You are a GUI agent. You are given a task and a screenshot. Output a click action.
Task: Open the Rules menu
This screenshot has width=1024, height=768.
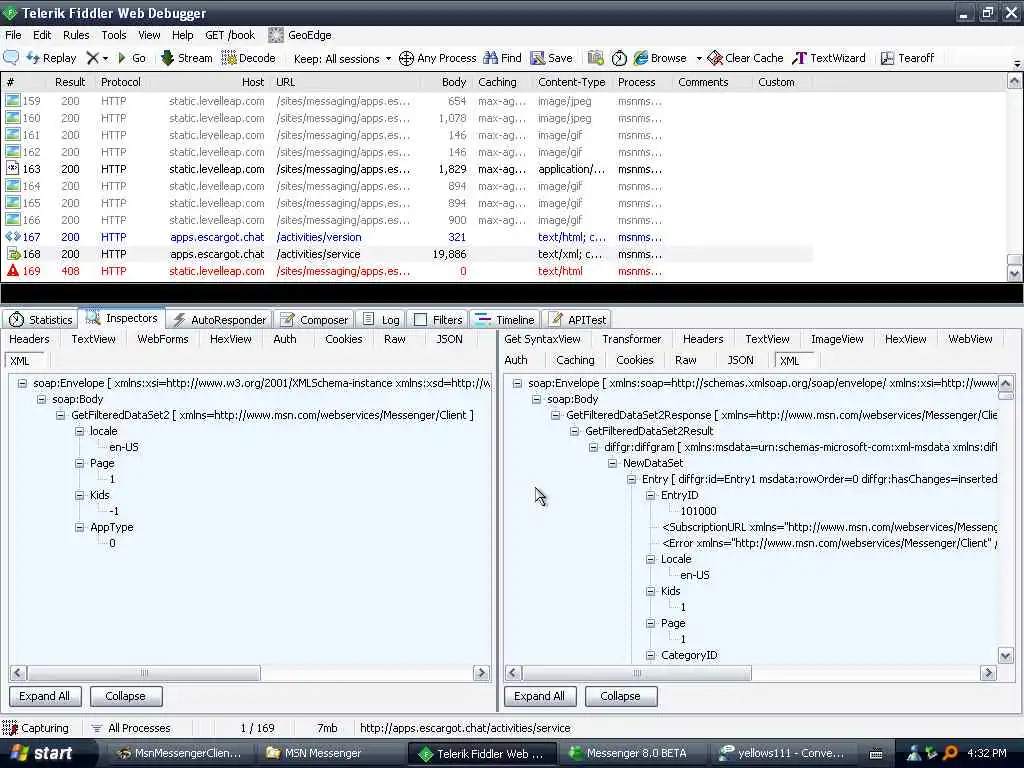(x=76, y=35)
